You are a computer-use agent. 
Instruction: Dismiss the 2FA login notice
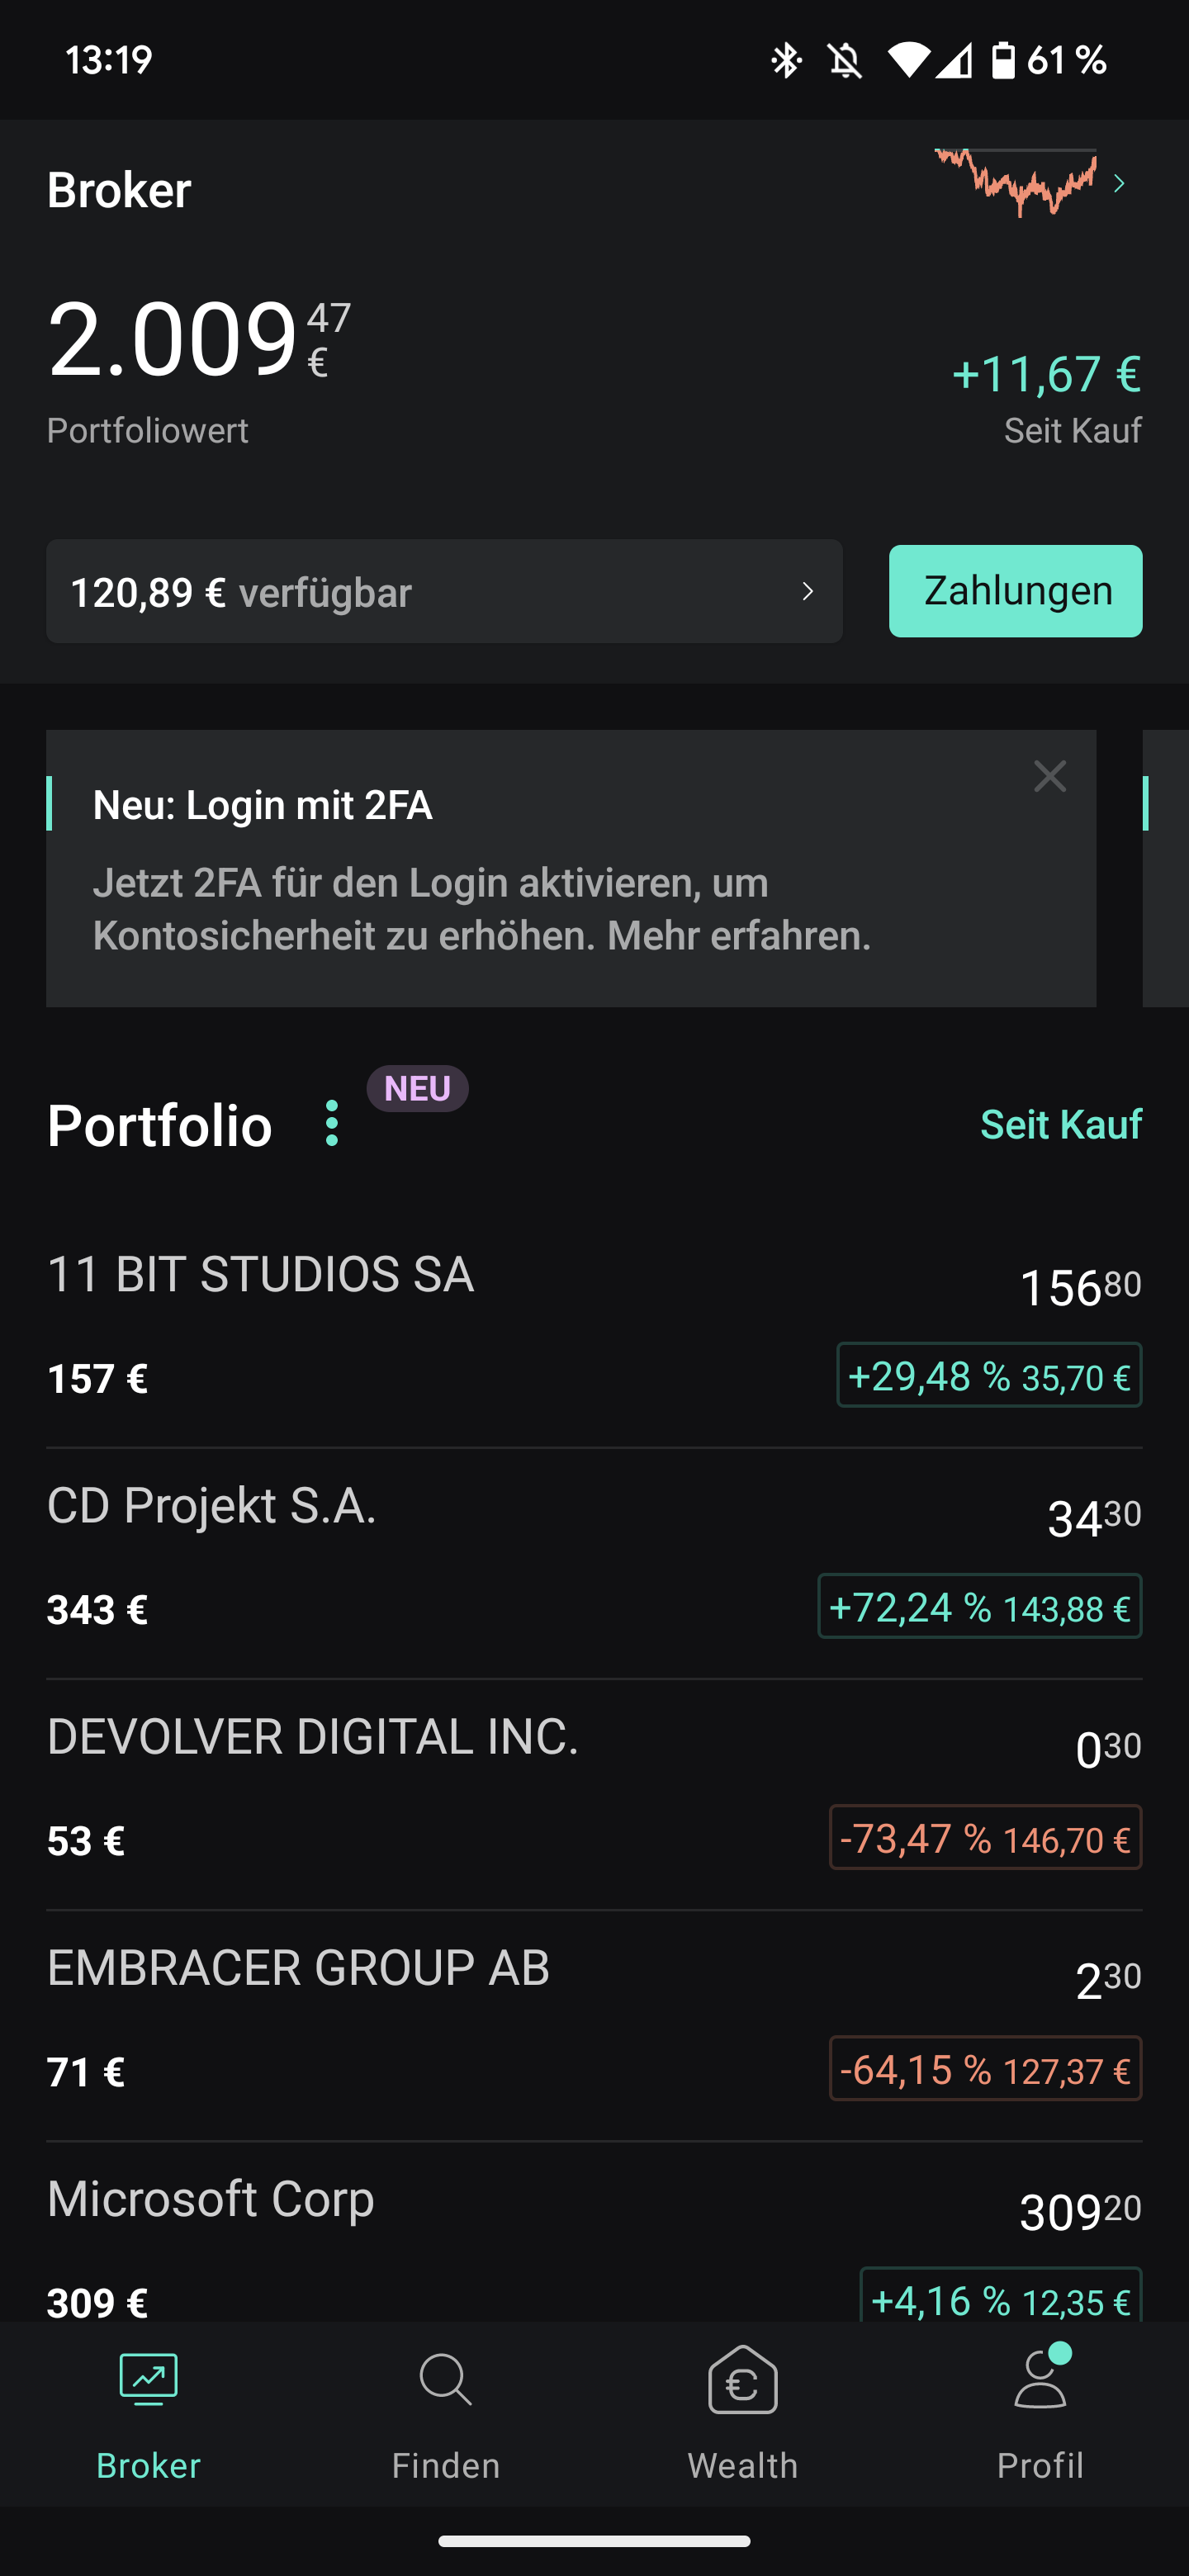pos(1050,776)
